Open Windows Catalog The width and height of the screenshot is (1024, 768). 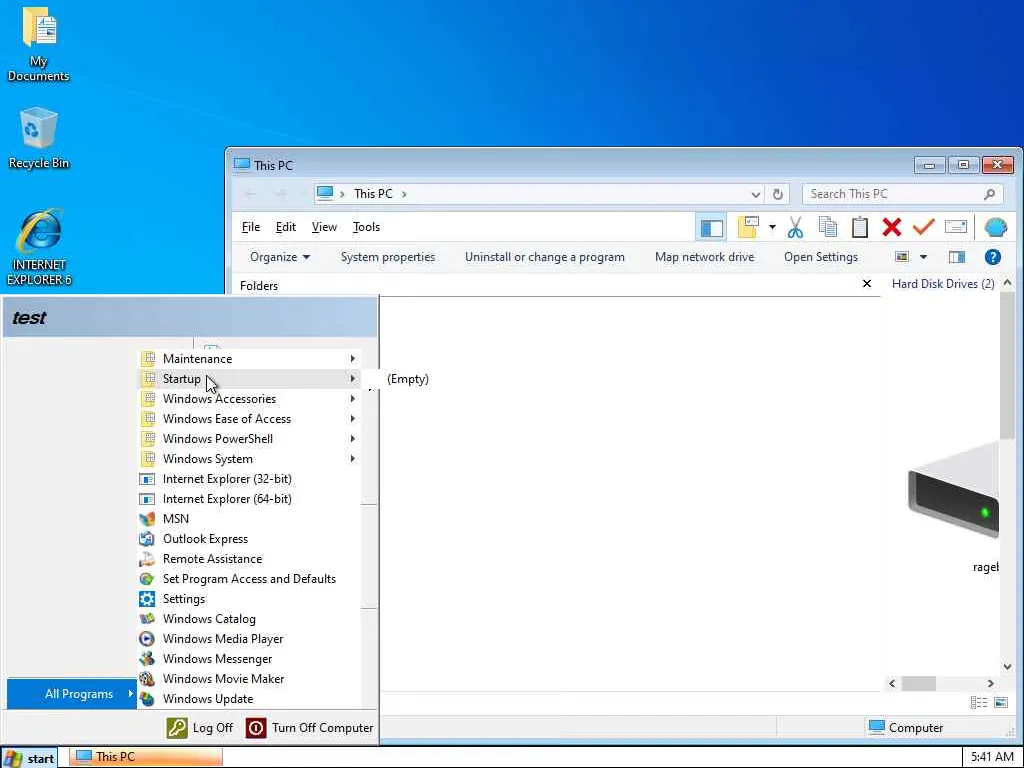249,619
